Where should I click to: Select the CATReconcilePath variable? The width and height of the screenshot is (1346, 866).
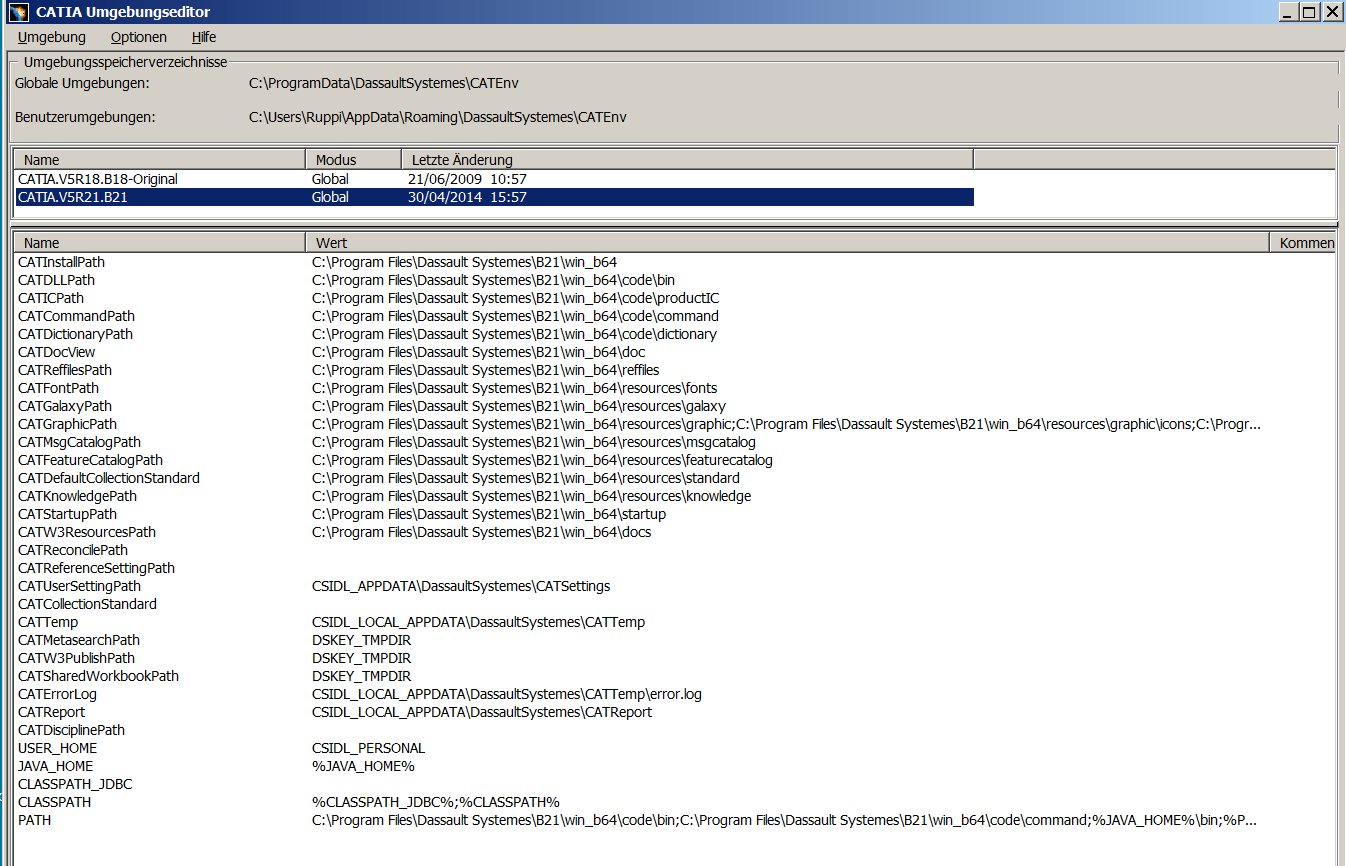[x=73, y=550]
